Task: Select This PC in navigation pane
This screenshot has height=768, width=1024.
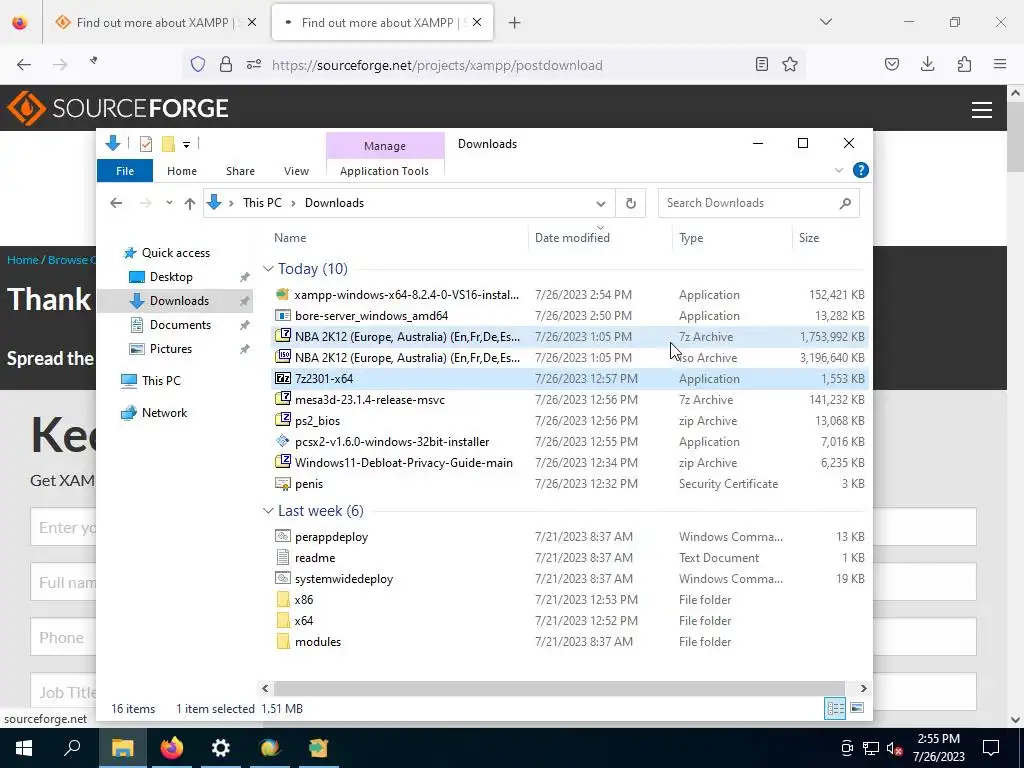Action: (161, 381)
